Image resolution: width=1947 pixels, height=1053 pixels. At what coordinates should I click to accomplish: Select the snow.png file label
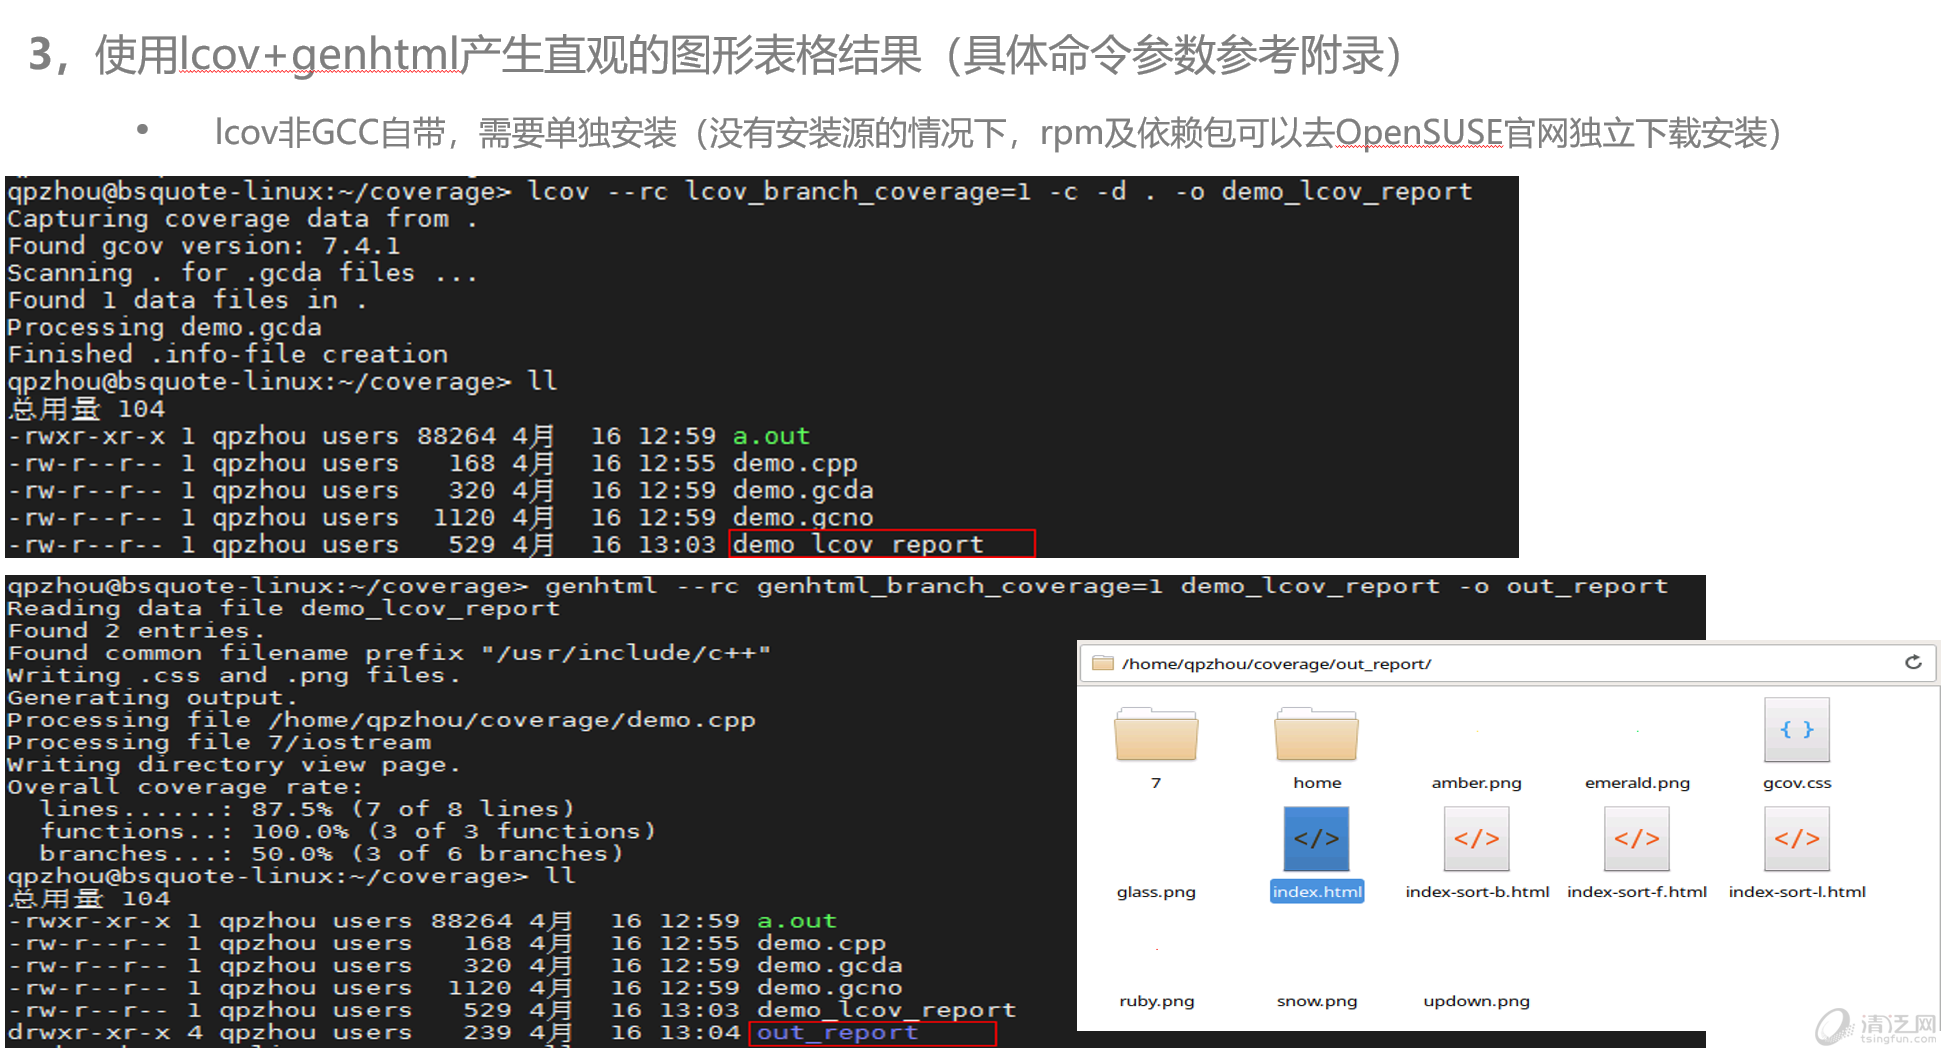(x=1316, y=1001)
